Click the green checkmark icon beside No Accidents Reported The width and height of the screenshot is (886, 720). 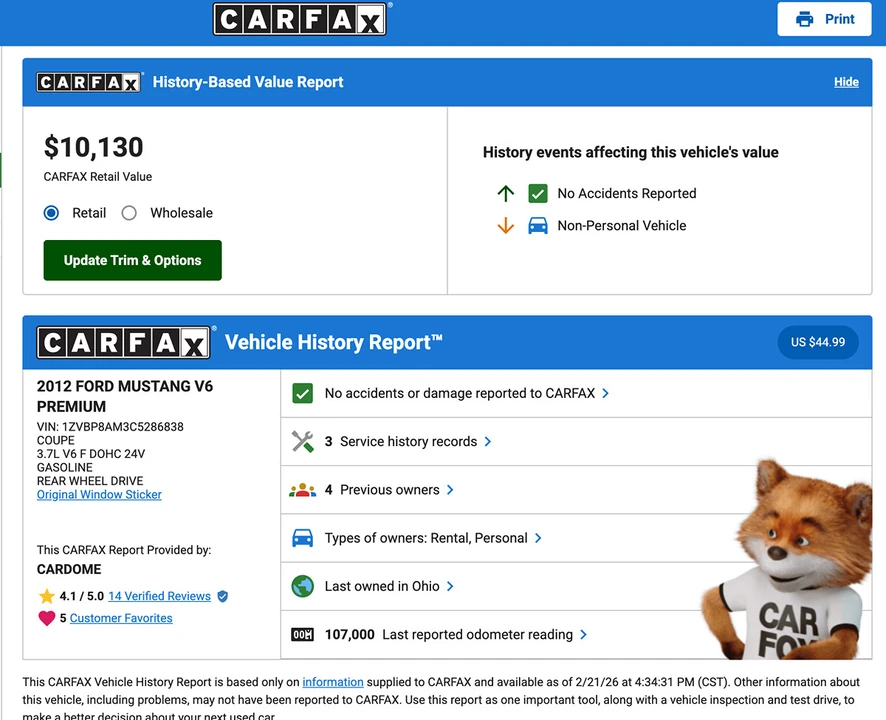[x=538, y=193]
